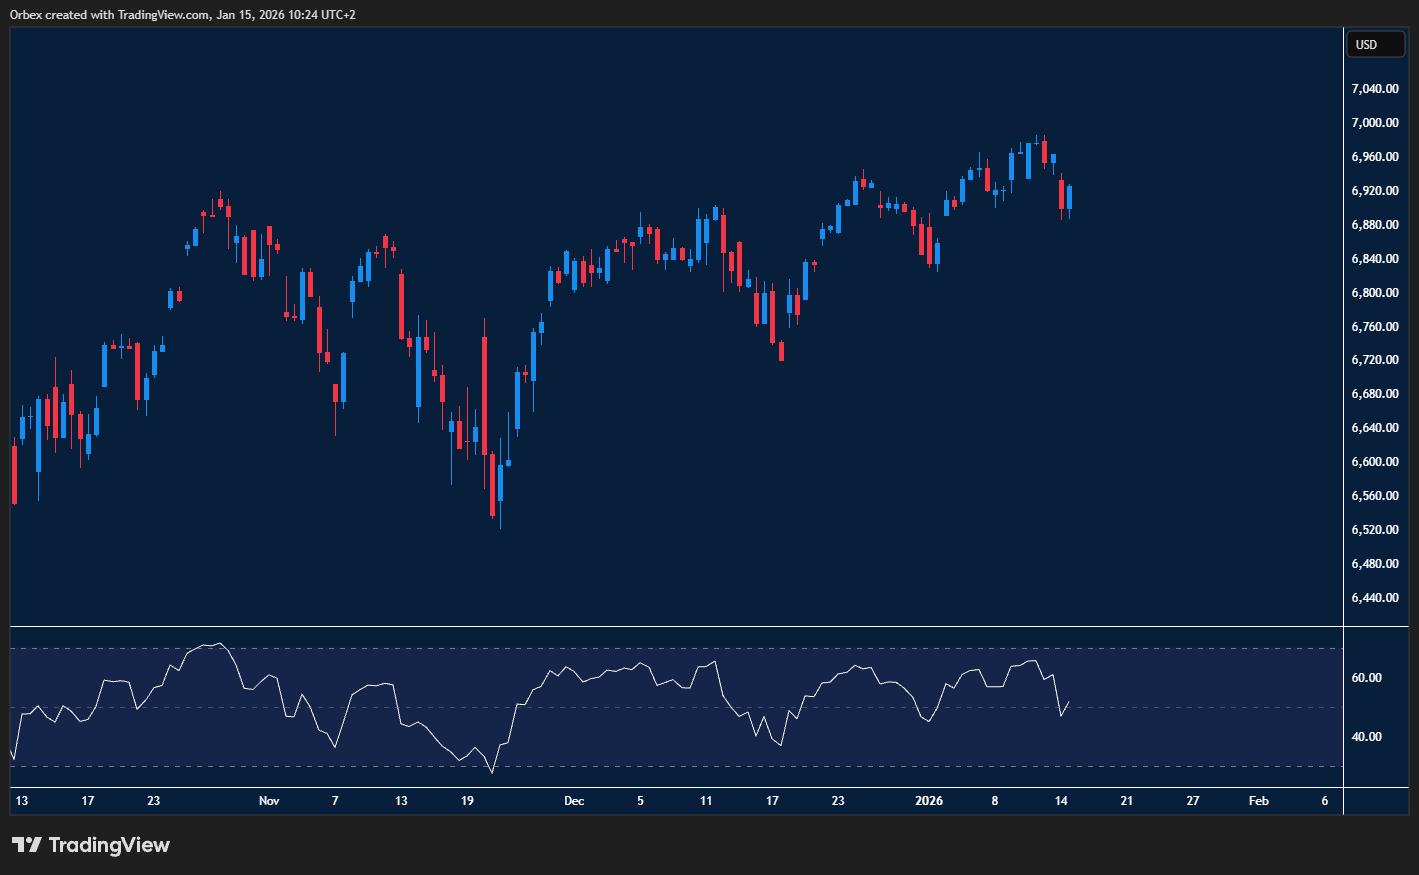The image size is (1419, 875).
Task: Click the TradingView wordmark at bottom left
Action: point(109,845)
